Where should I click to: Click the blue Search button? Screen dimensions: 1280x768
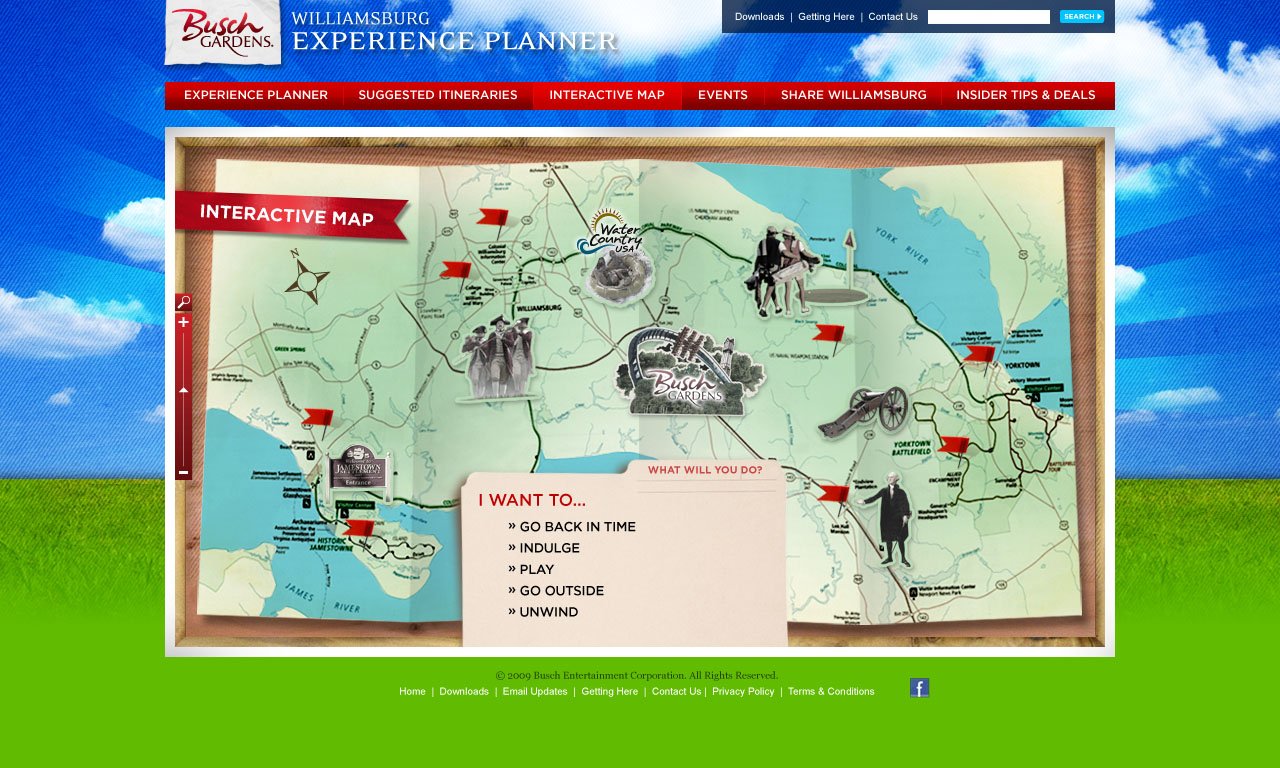click(1082, 17)
